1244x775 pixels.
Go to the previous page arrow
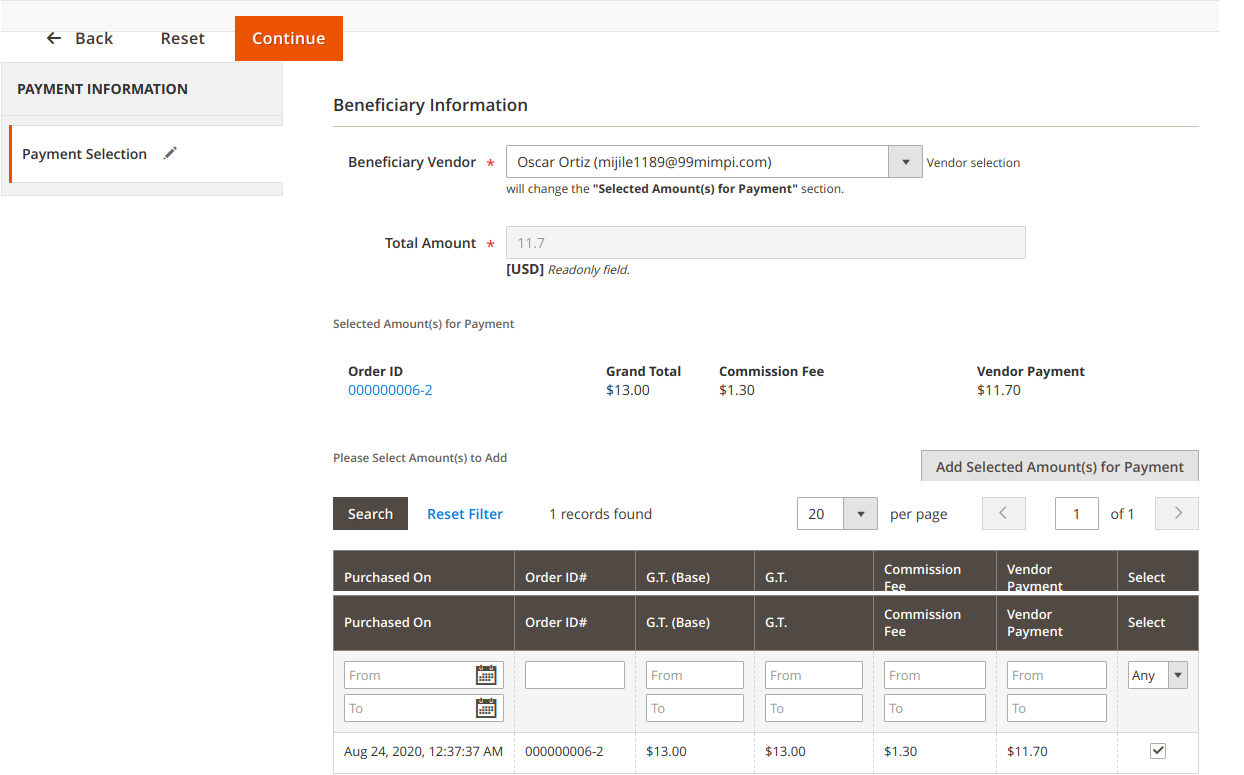click(x=1004, y=513)
